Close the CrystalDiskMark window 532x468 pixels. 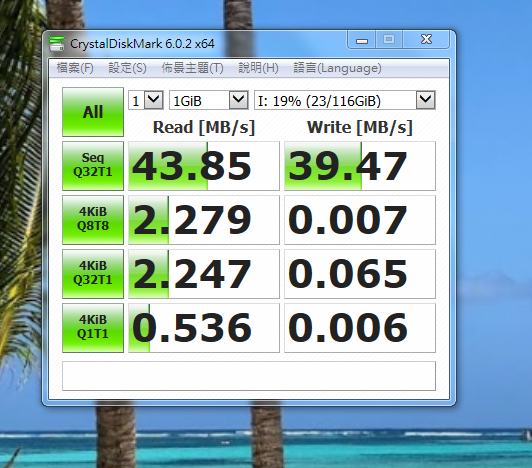coord(426,40)
